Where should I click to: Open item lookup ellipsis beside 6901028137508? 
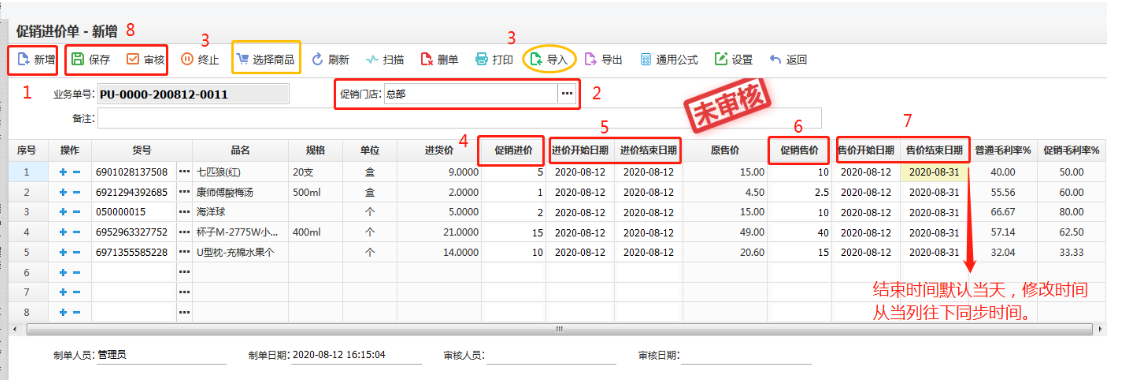tap(184, 172)
